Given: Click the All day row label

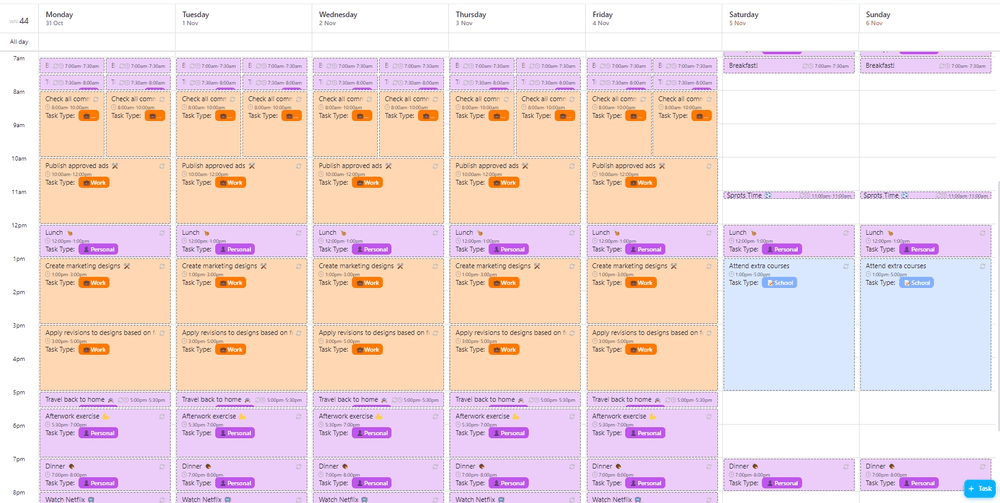Looking at the screenshot, I should point(19,42).
